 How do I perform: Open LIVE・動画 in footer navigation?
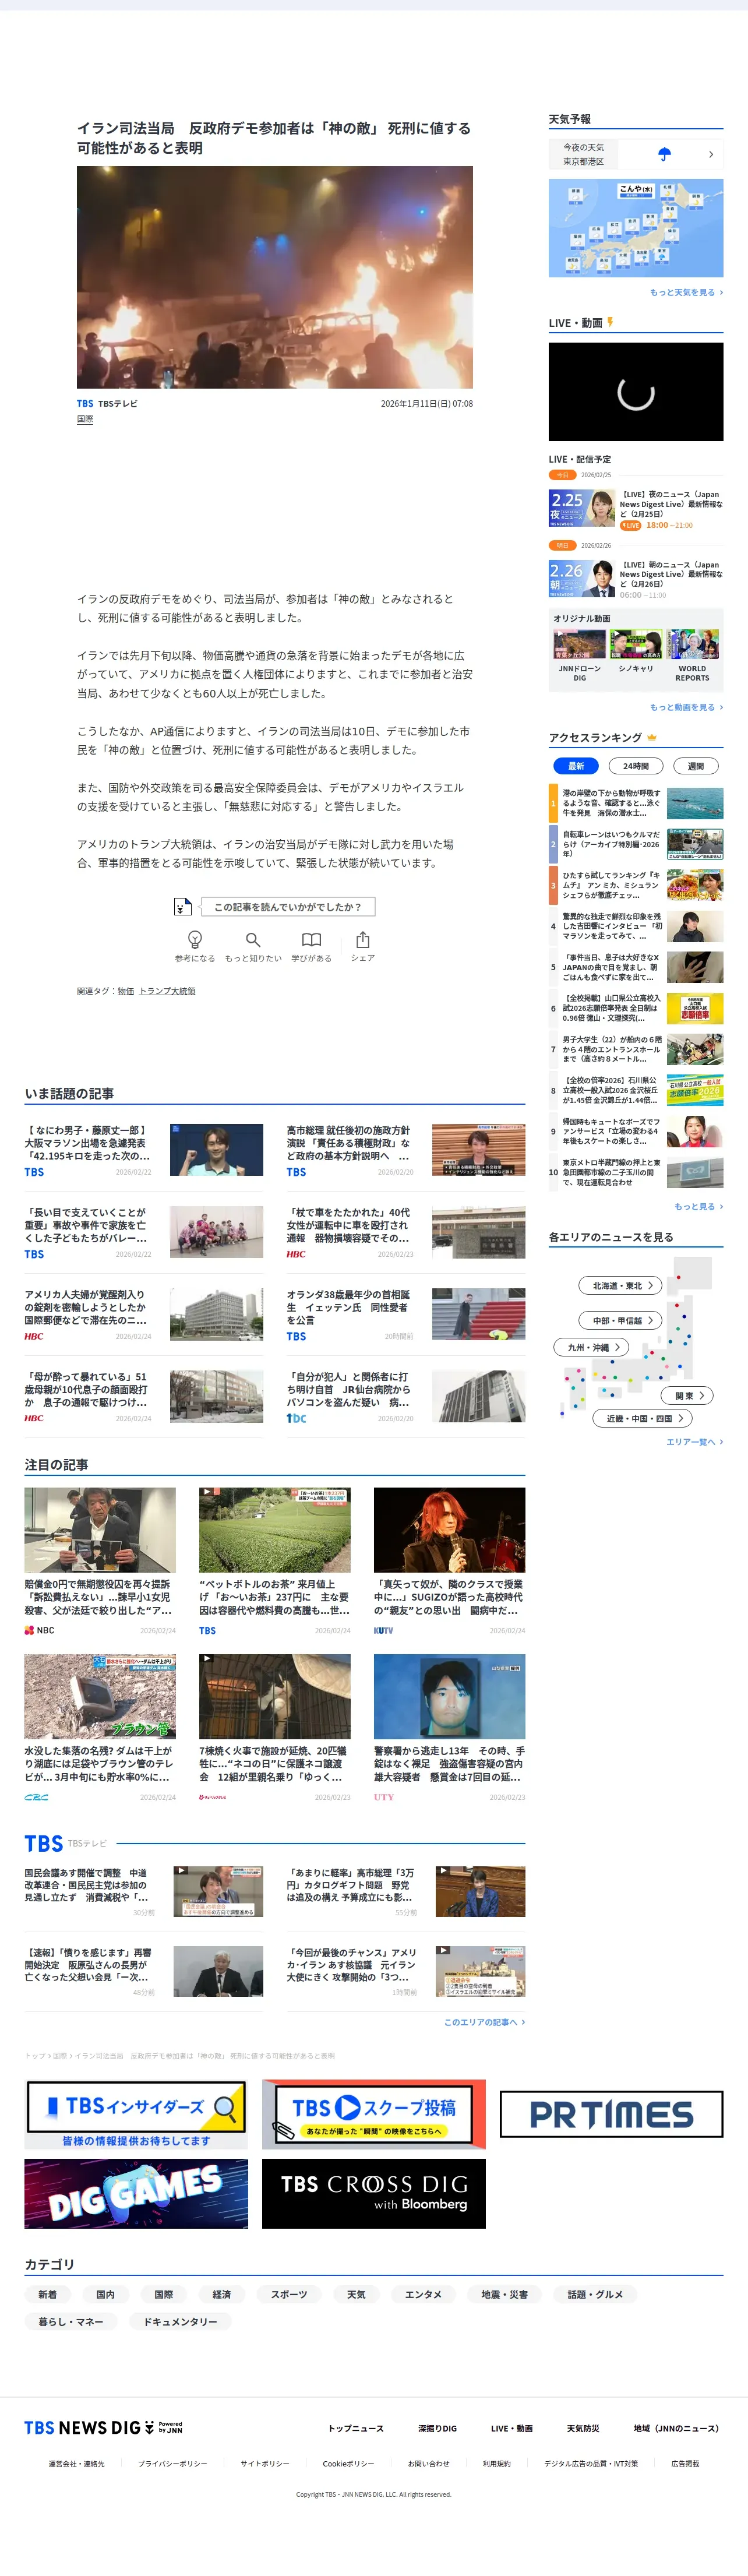[511, 2428]
